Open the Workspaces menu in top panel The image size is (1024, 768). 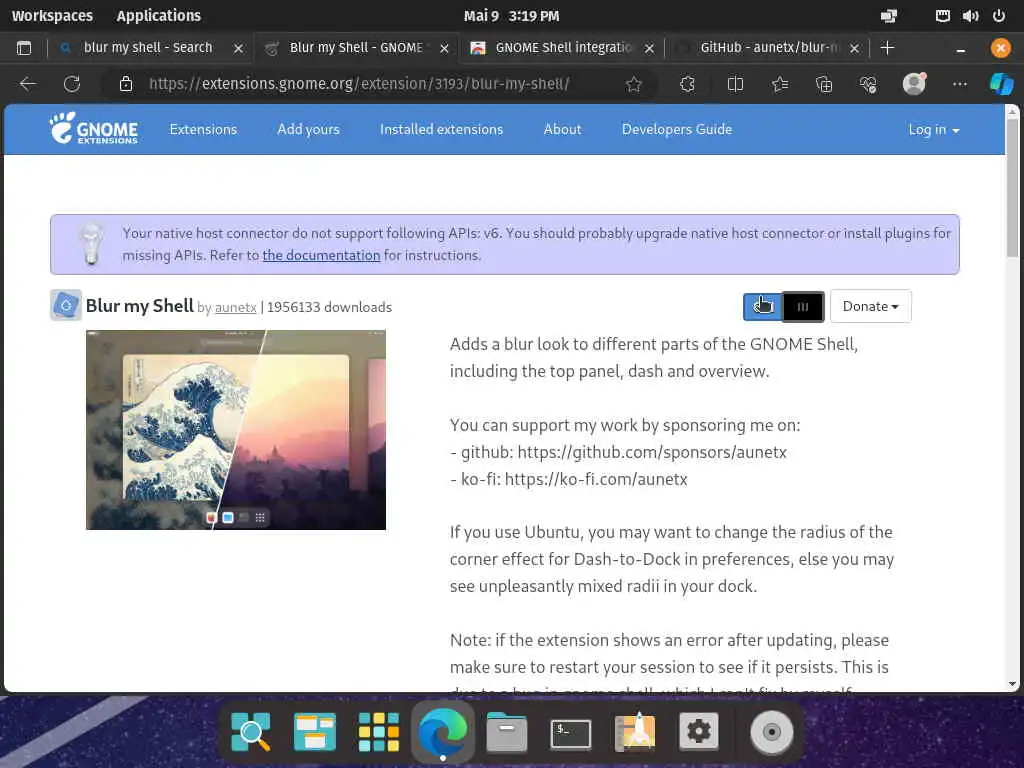point(52,16)
